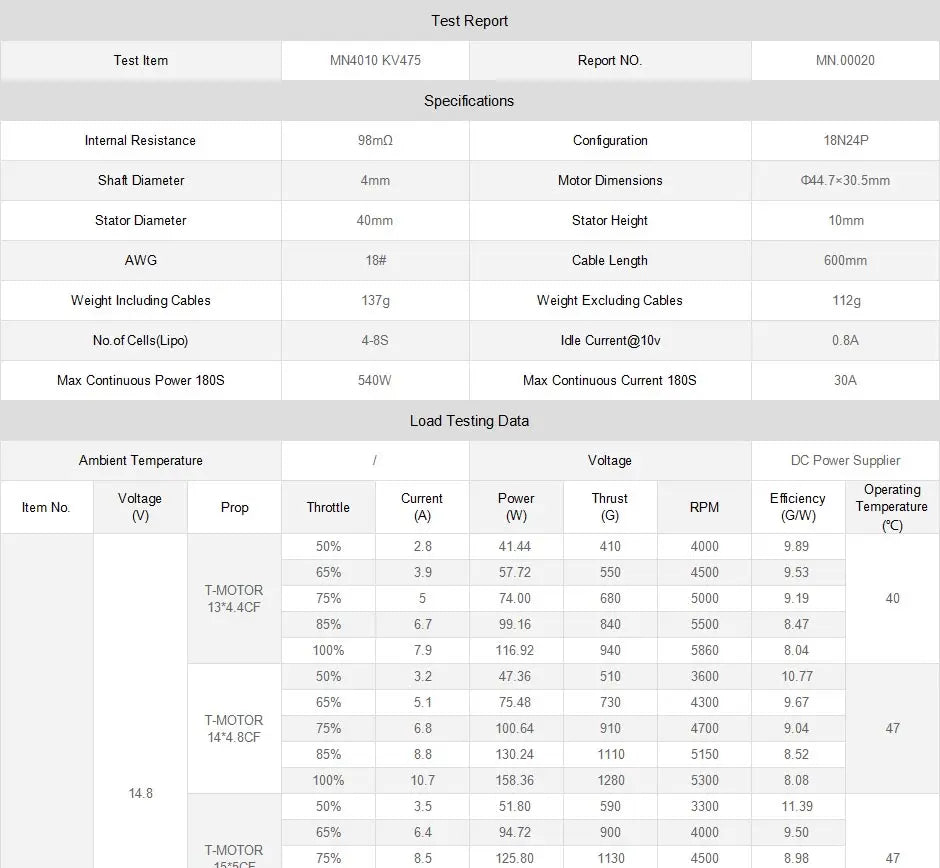Click the 540W max continuous power value
Viewport: 940px width, 868px height.
pos(375,381)
